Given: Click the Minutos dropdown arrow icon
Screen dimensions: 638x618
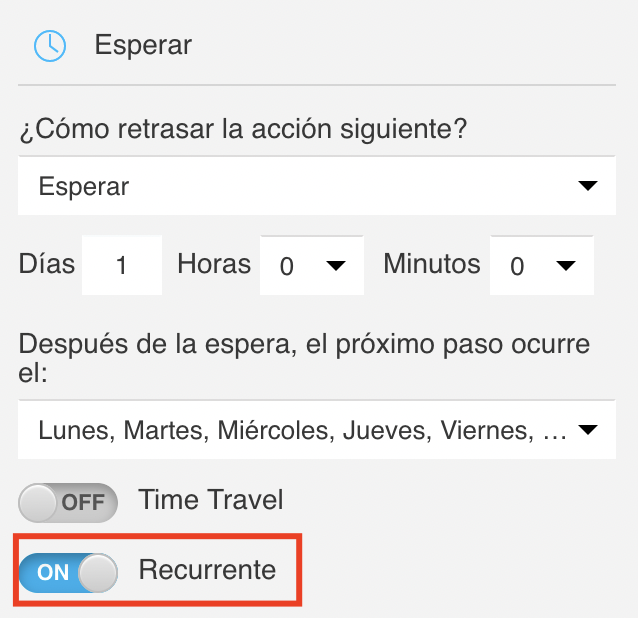Looking at the screenshot, I should [566, 266].
